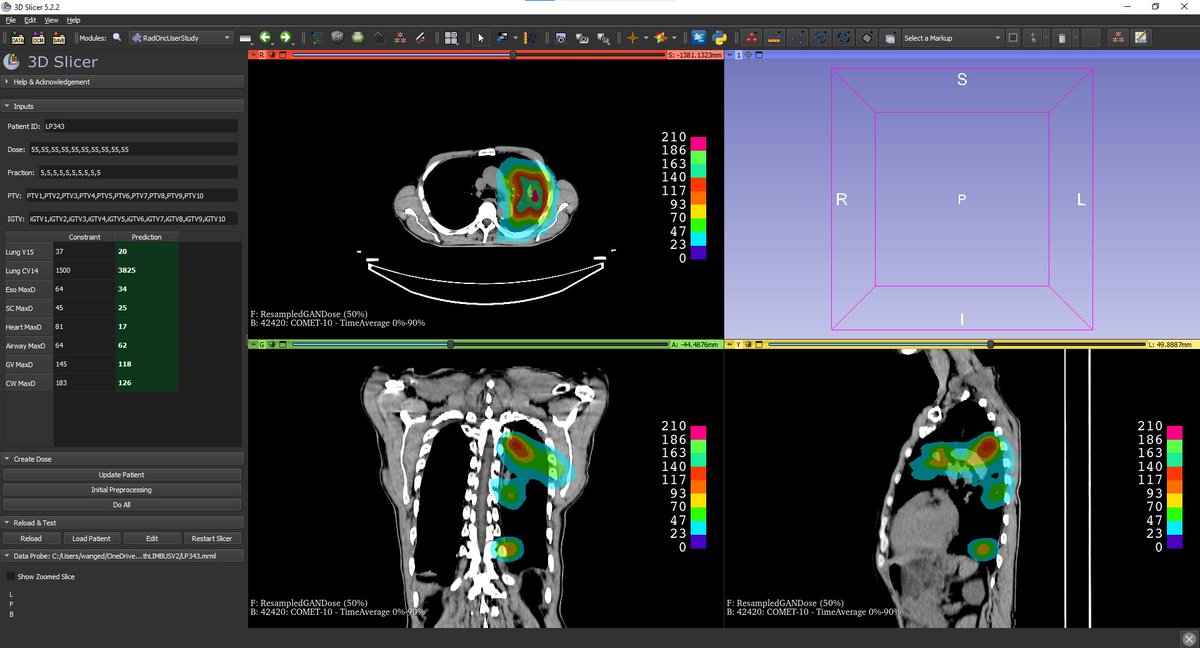Image resolution: width=1200 pixels, height=648 pixels.
Task: Collapse the Reload & Test section
Action: click(x=124, y=523)
